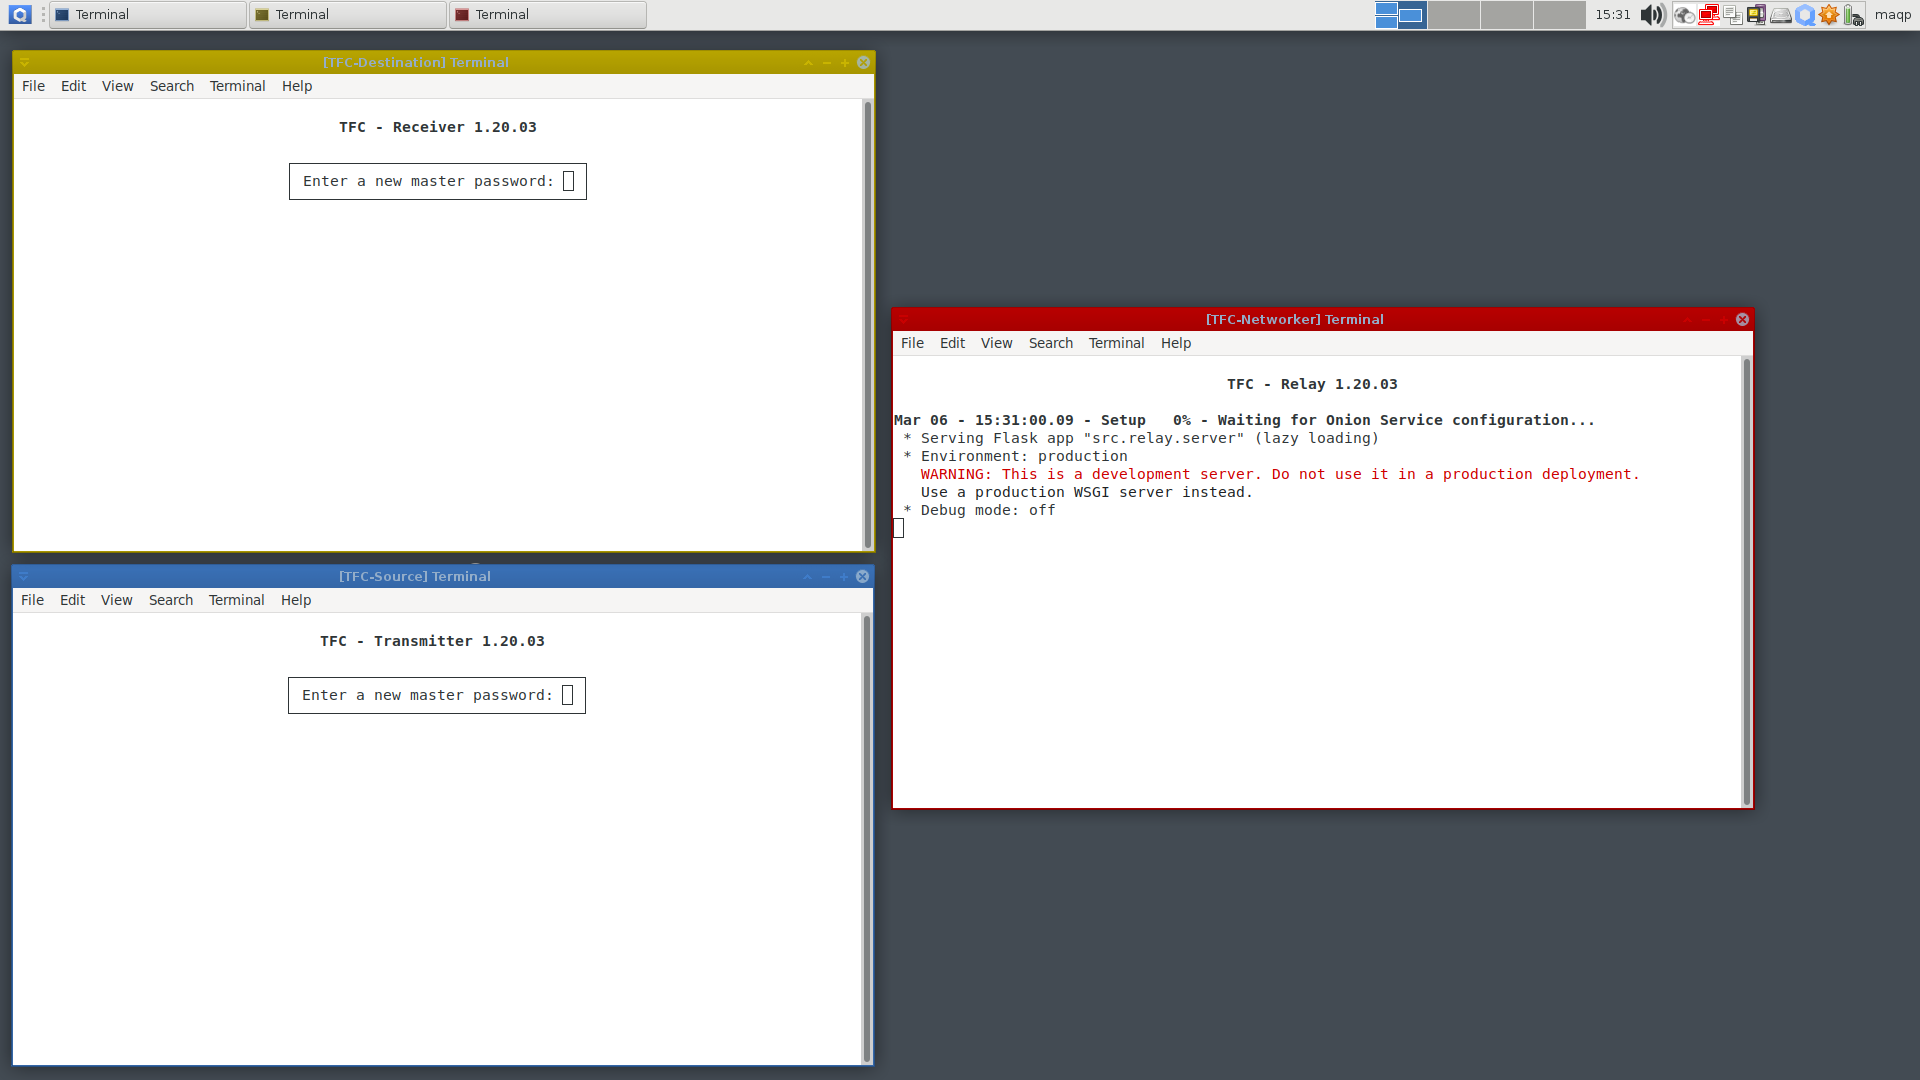Click the 'Serving Flask app' output line
Viewport: 1920px width, 1080px height.
click(1141, 438)
